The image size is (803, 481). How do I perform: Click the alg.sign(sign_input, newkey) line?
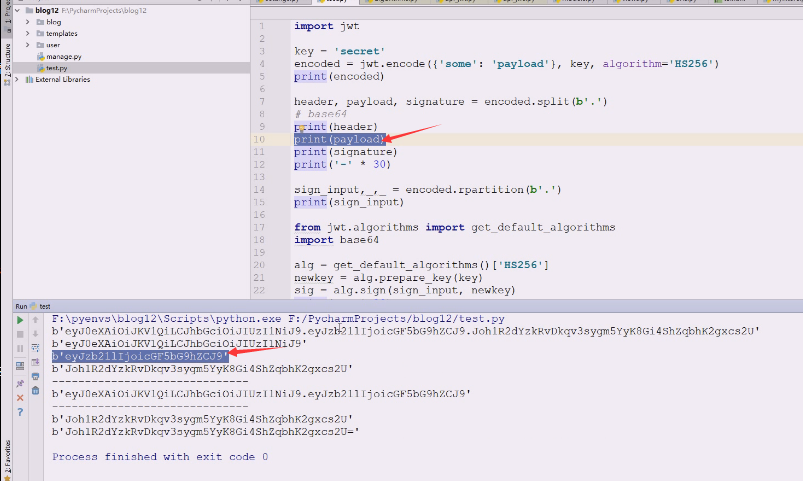(405, 290)
